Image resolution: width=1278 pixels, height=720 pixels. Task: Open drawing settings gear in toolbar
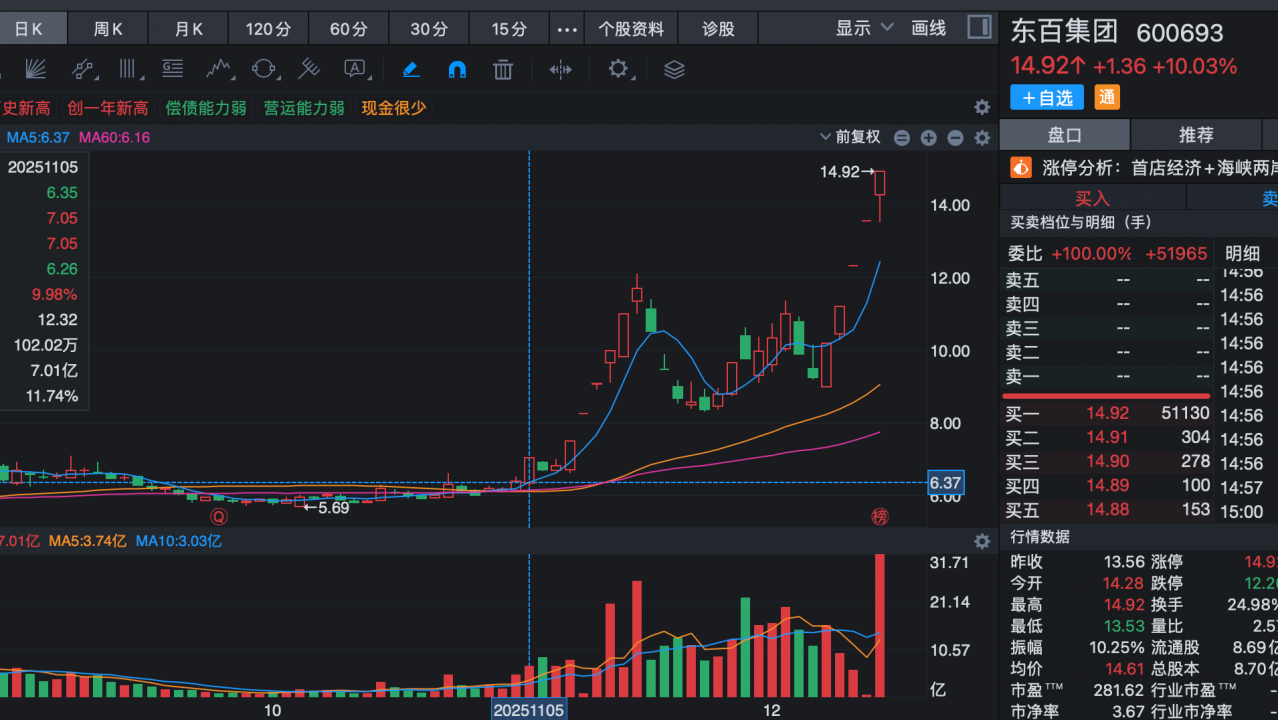(618, 69)
